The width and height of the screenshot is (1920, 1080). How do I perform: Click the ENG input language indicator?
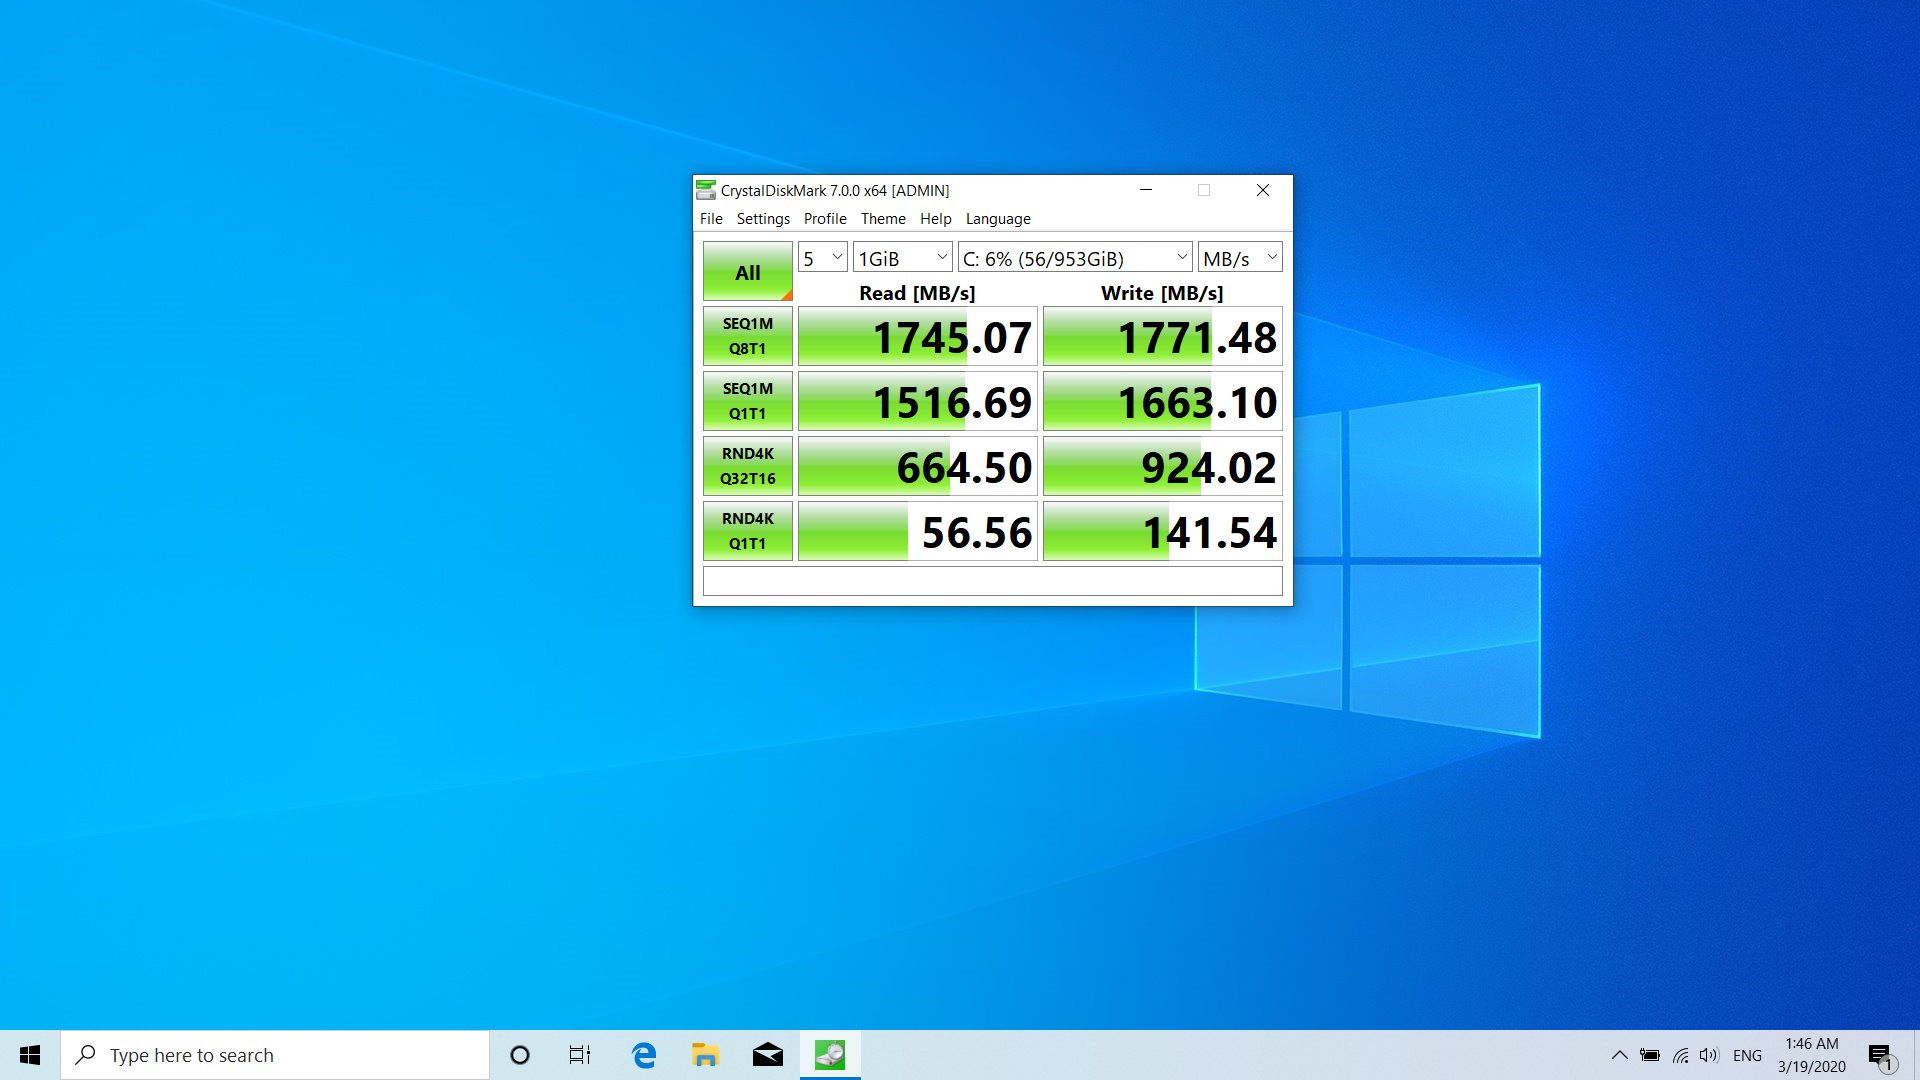point(1747,1055)
